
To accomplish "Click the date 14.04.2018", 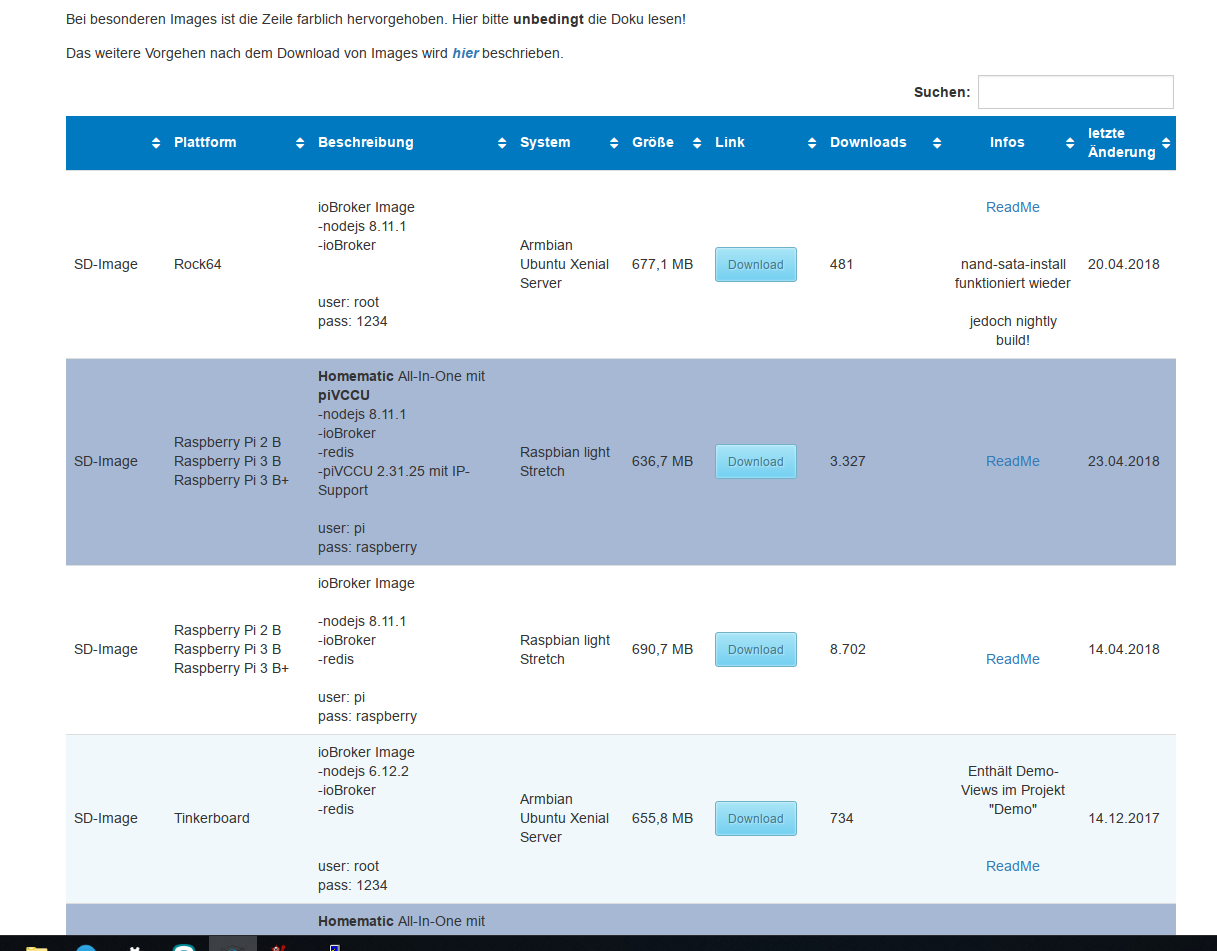I will [x=1124, y=649].
